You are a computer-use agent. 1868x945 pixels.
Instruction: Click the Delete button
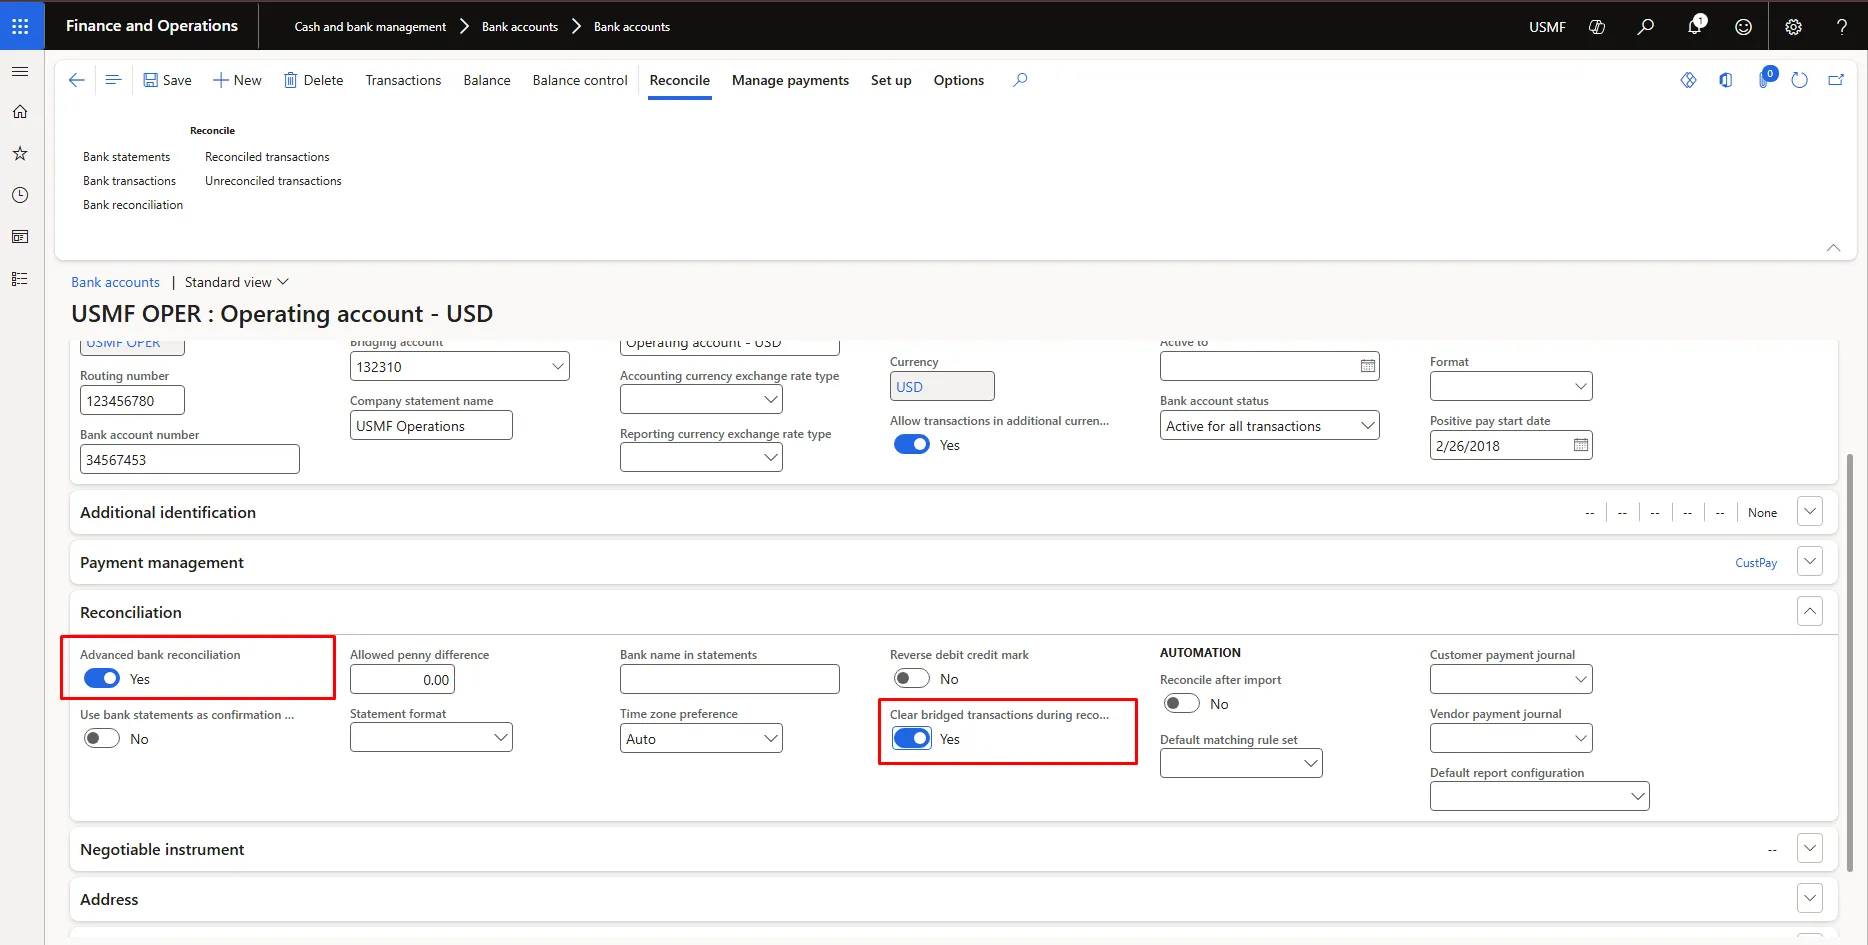[313, 80]
